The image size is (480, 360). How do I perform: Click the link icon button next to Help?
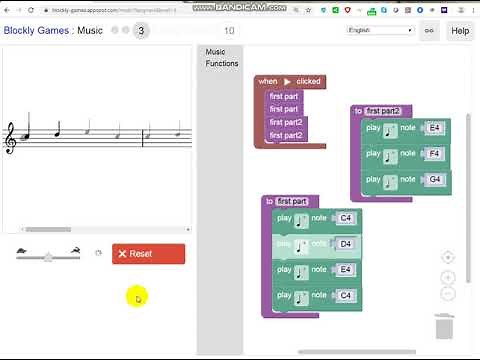point(429,31)
